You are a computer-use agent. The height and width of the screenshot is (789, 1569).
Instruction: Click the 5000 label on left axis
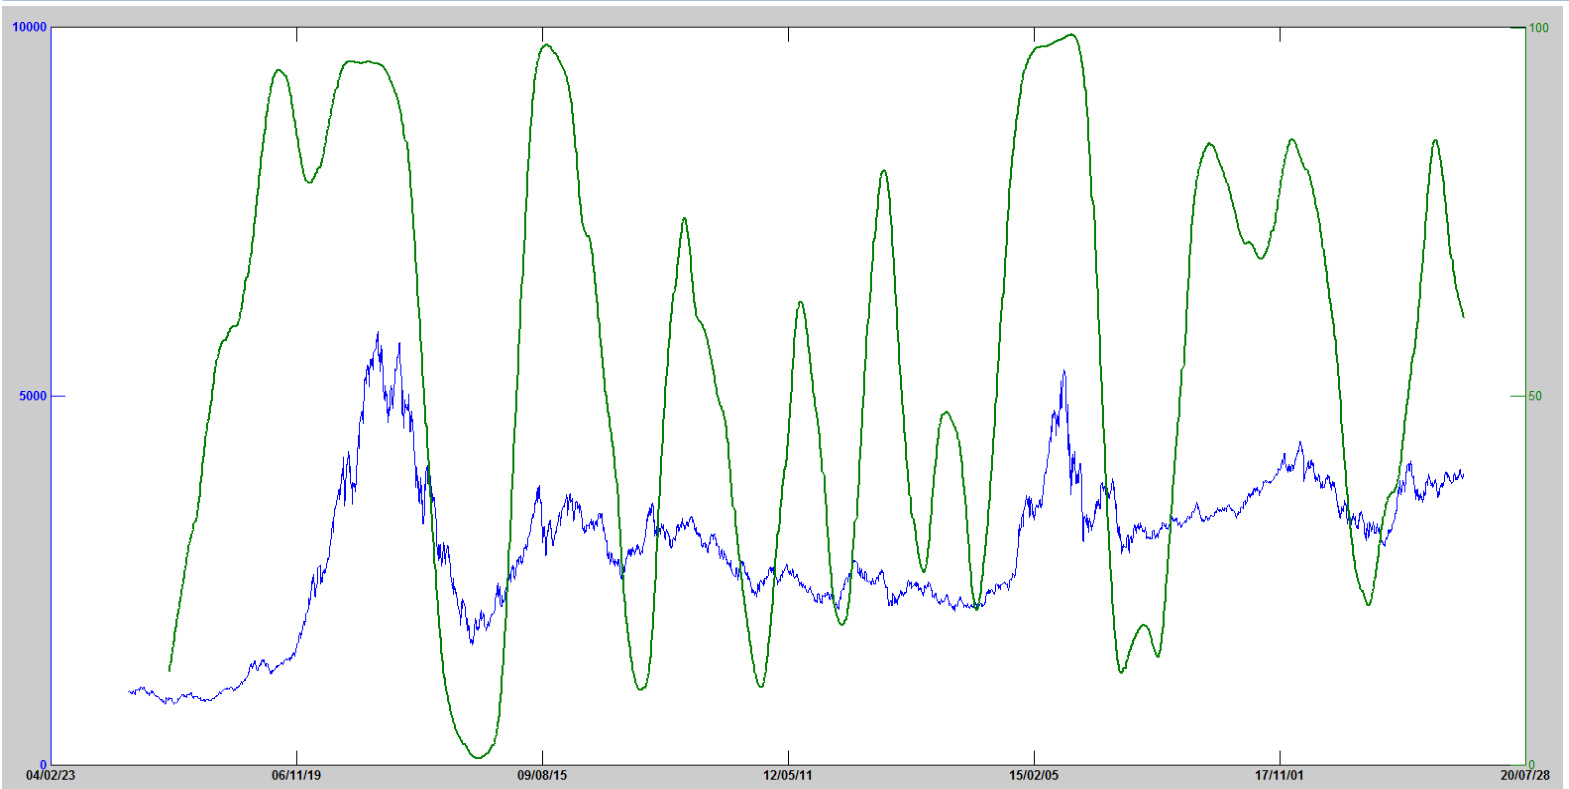(33, 396)
